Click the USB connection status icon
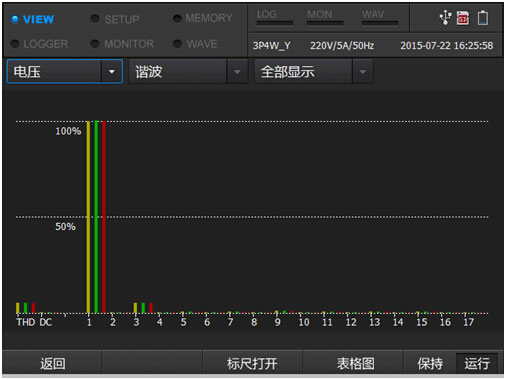506x380 pixels. (x=445, y=17)
